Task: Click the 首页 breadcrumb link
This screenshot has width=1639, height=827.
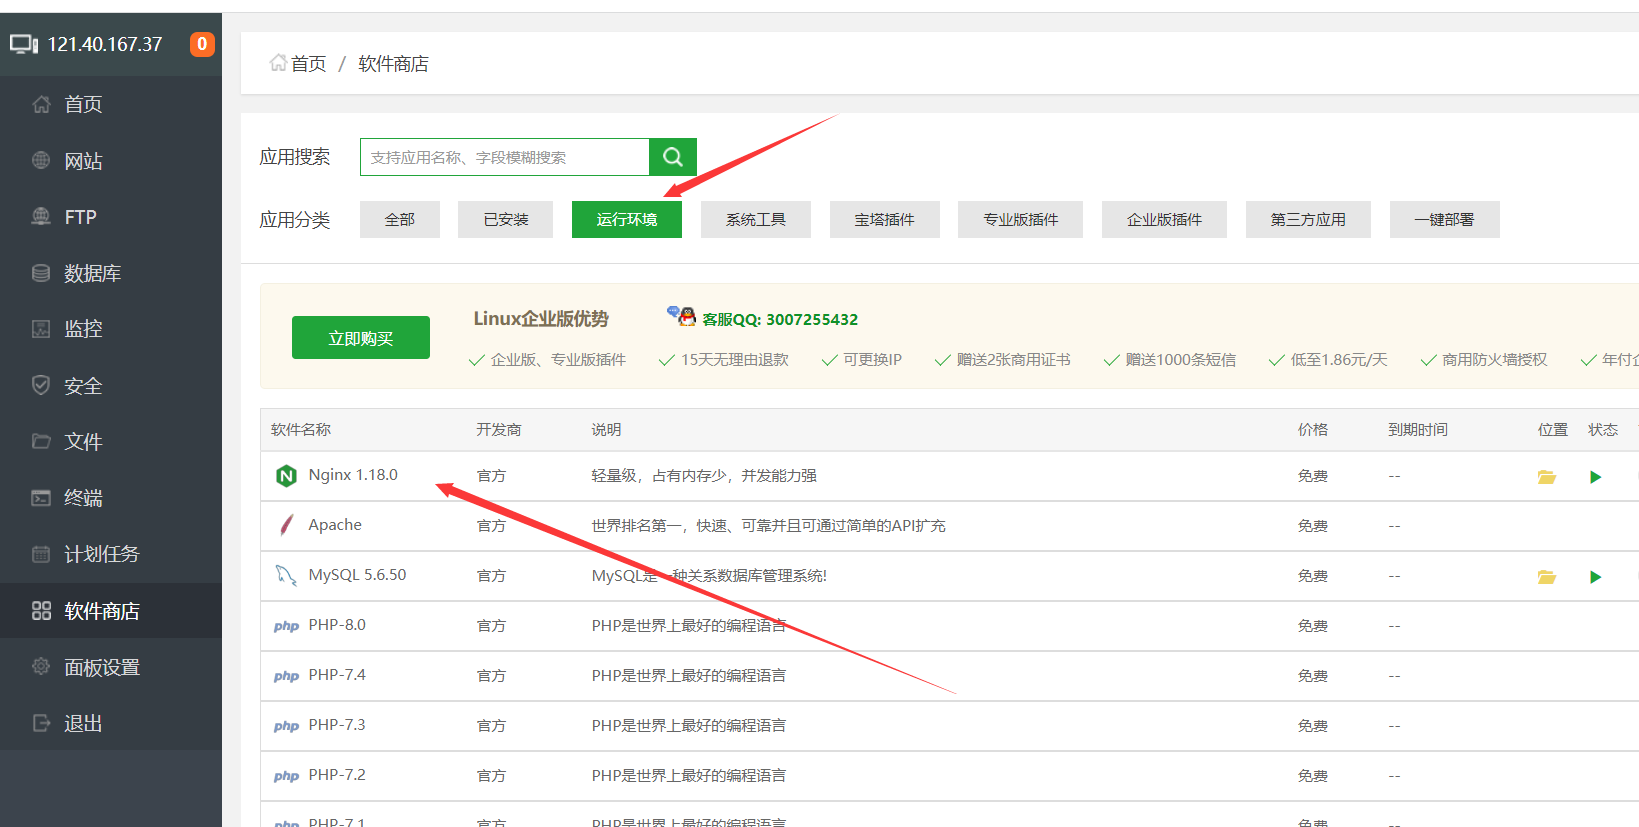Action: [x=308, y=64]
